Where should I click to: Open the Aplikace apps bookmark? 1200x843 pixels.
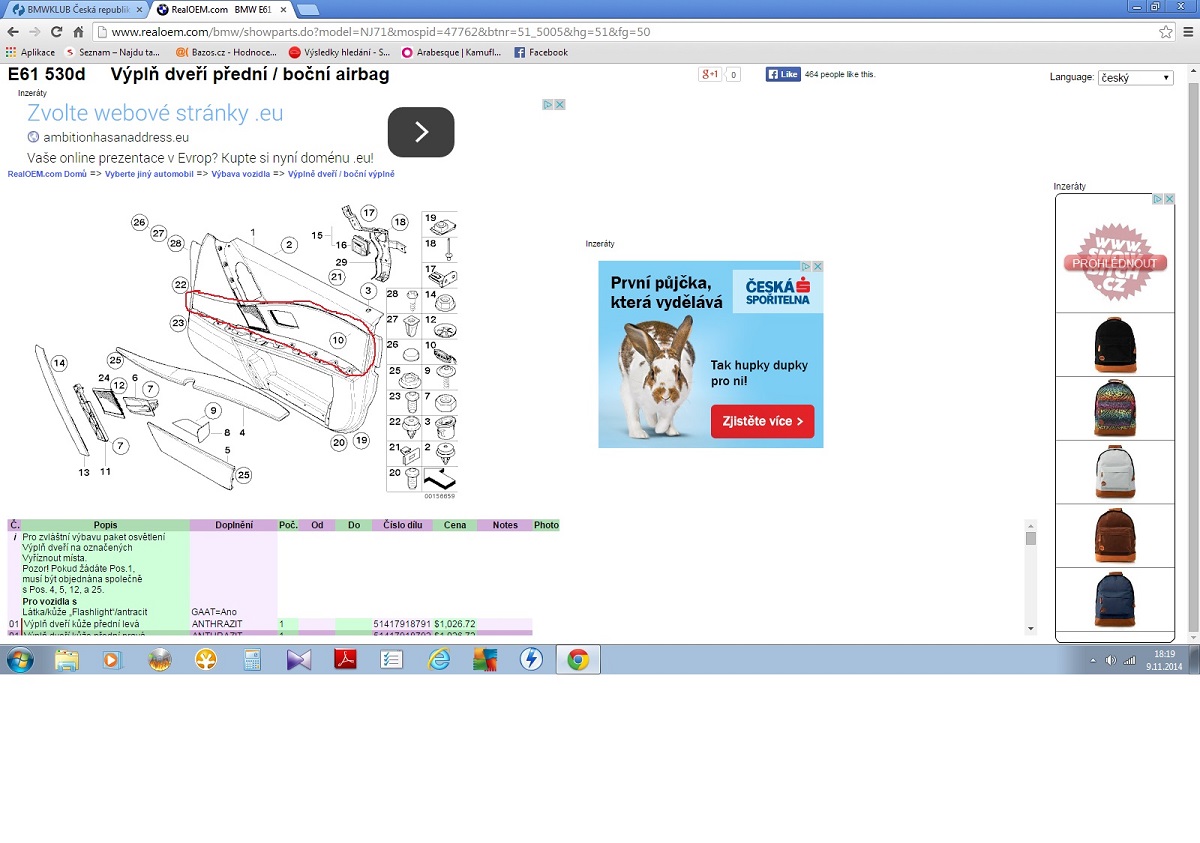30,52
